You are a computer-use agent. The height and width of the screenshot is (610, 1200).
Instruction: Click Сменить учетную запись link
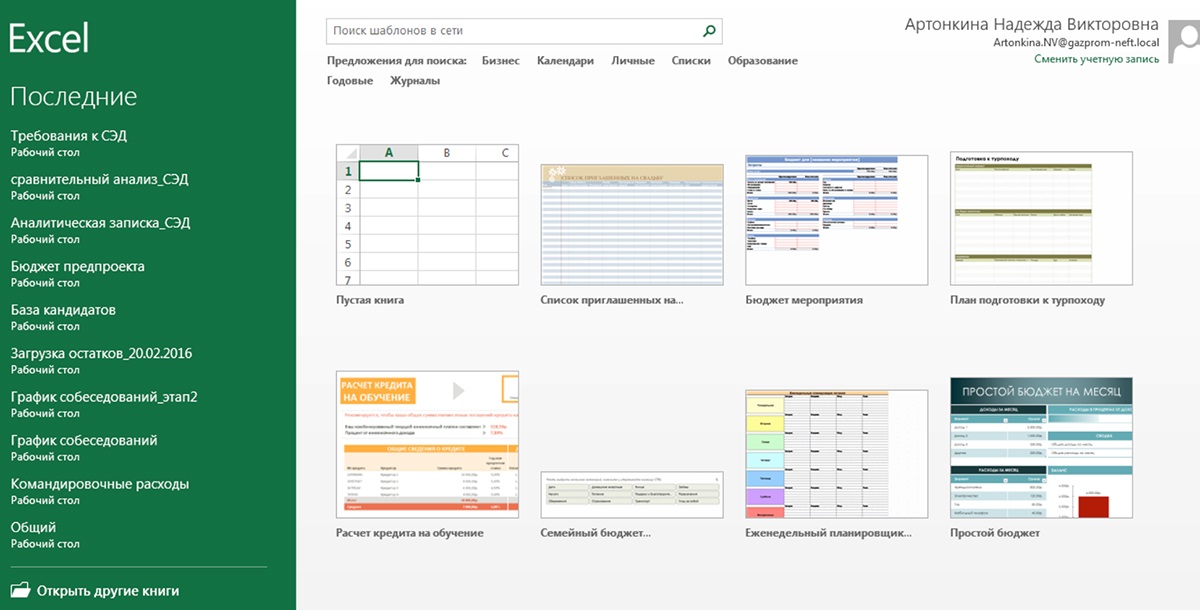(1096, 59)
